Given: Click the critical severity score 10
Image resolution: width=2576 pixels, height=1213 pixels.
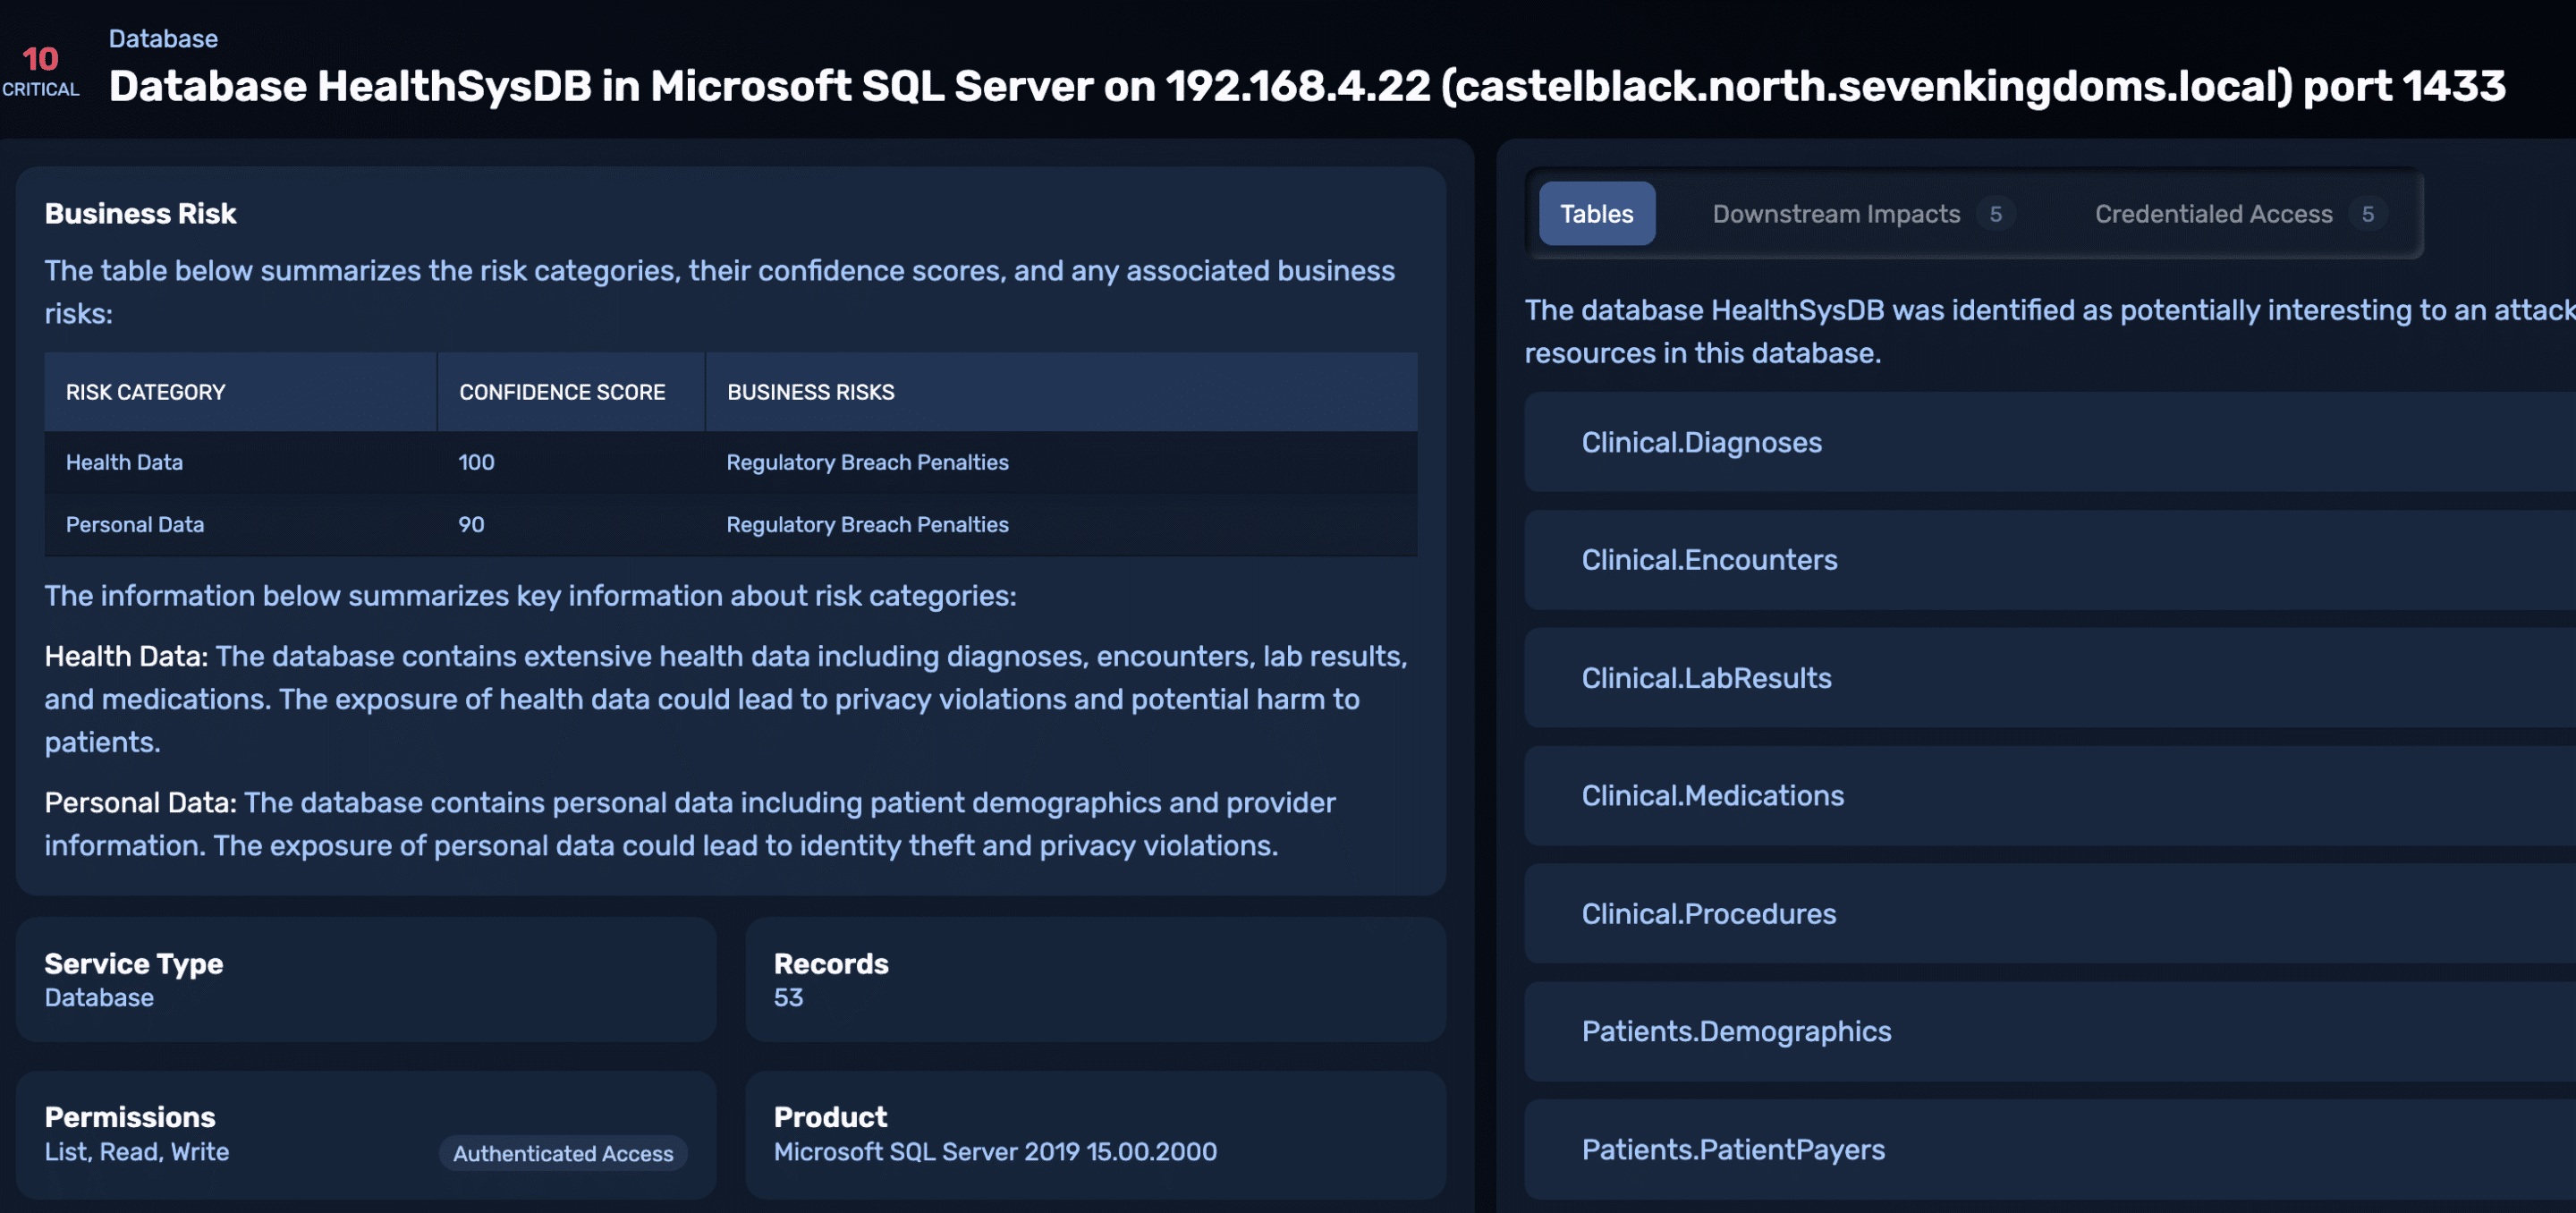Looking at the screenshot, I should pyautogui.click(x=40, y=59).
